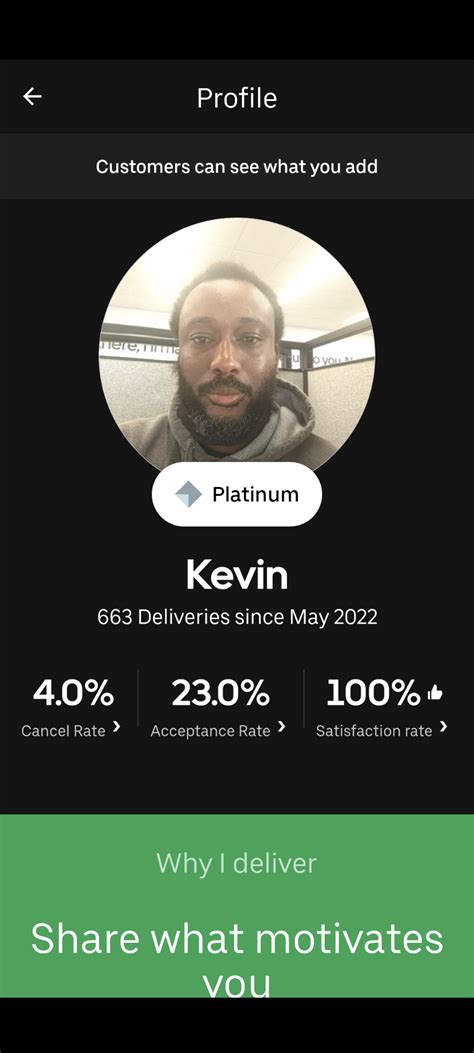Image resolution: width=474 pixels, height=1053 pixels.
Task: Open the Platinum tier badge
Action: tap(237, 494)
